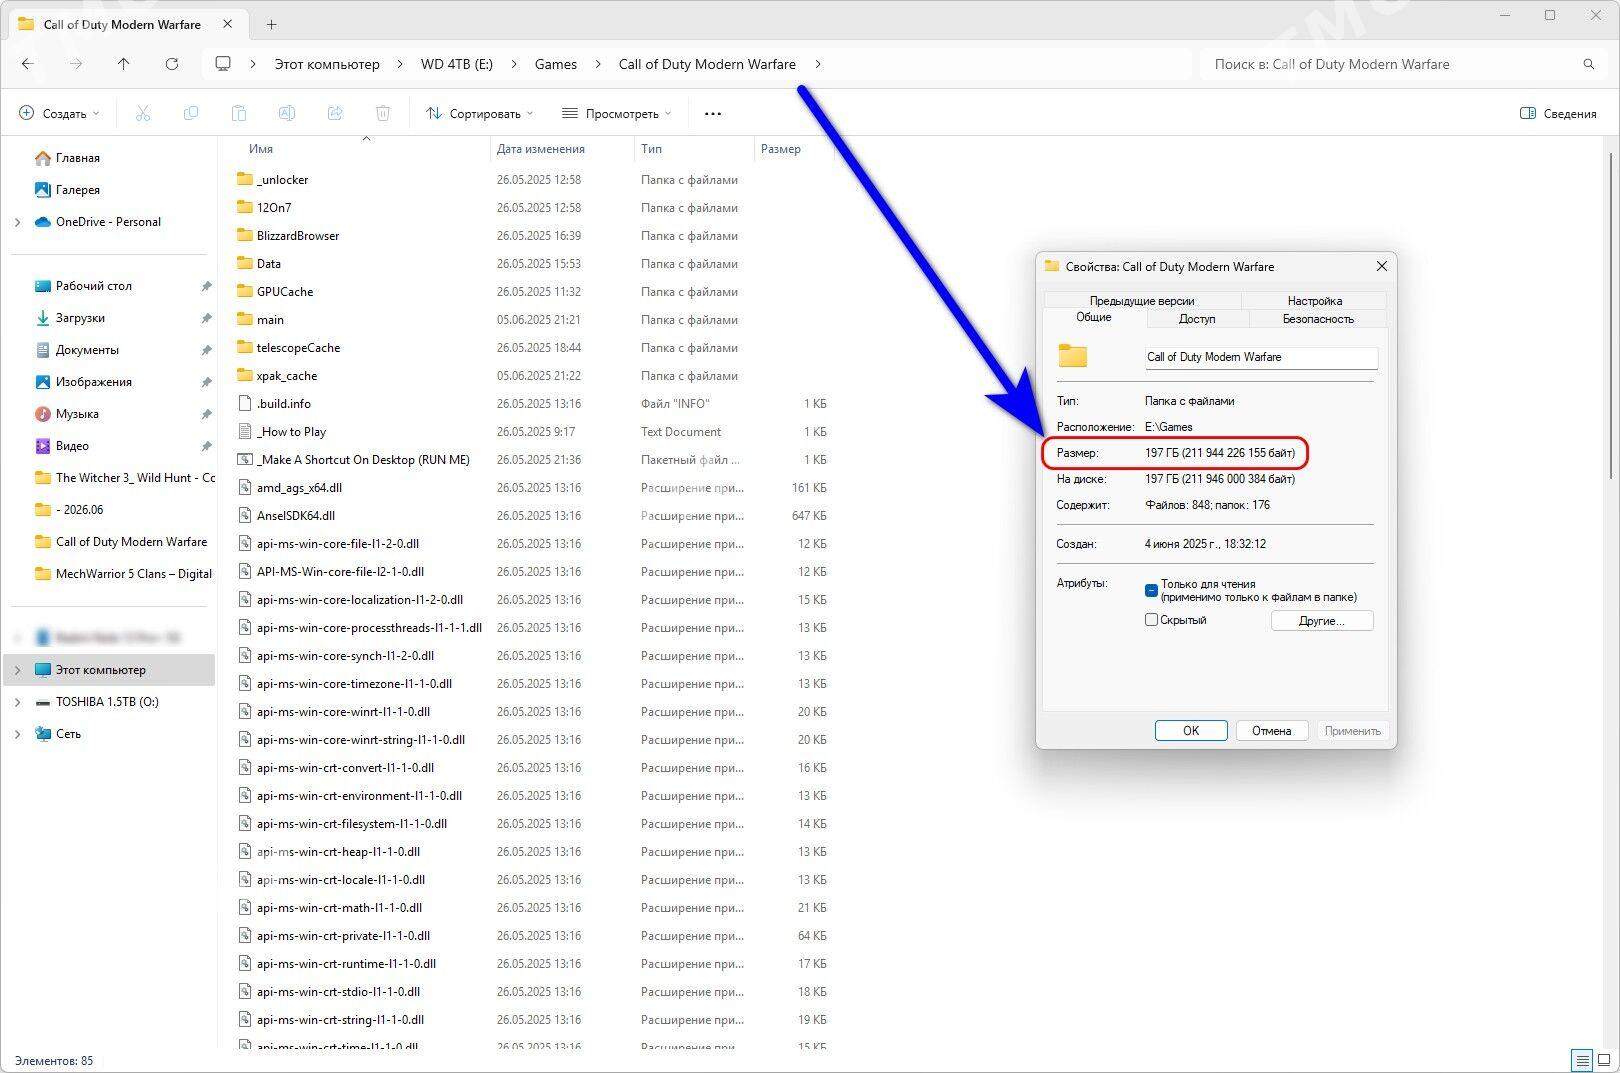This screenshot has height=1073, width=1620.
Task: Click the folder name field in properties
Action: click(x=1261, y=357)
